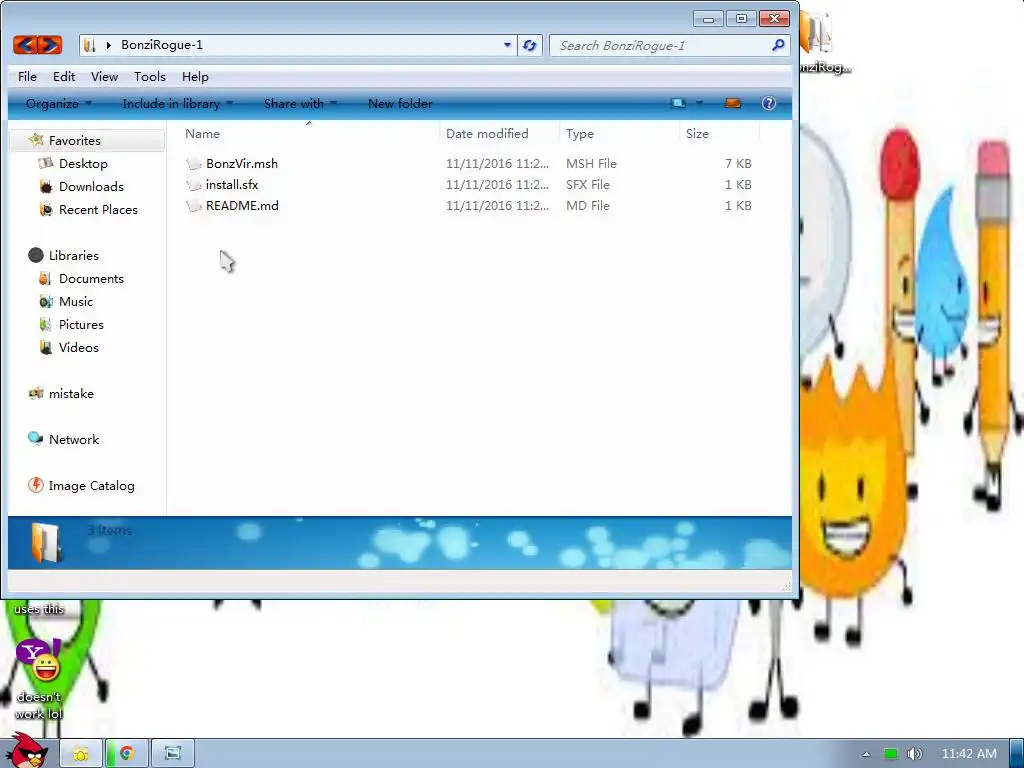Click the README.md file icon

point(193,206)
